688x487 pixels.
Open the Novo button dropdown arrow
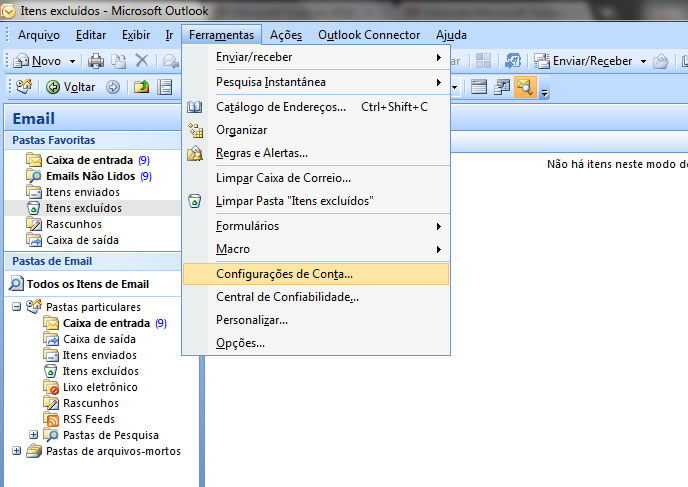pyautogui.click(x=71, y=62)
